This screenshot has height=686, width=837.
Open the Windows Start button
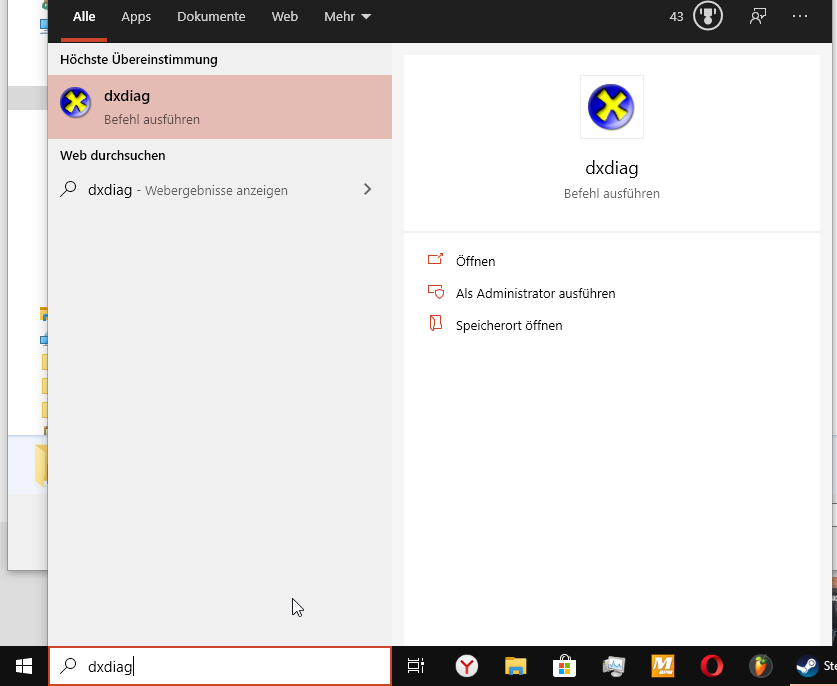23,666
